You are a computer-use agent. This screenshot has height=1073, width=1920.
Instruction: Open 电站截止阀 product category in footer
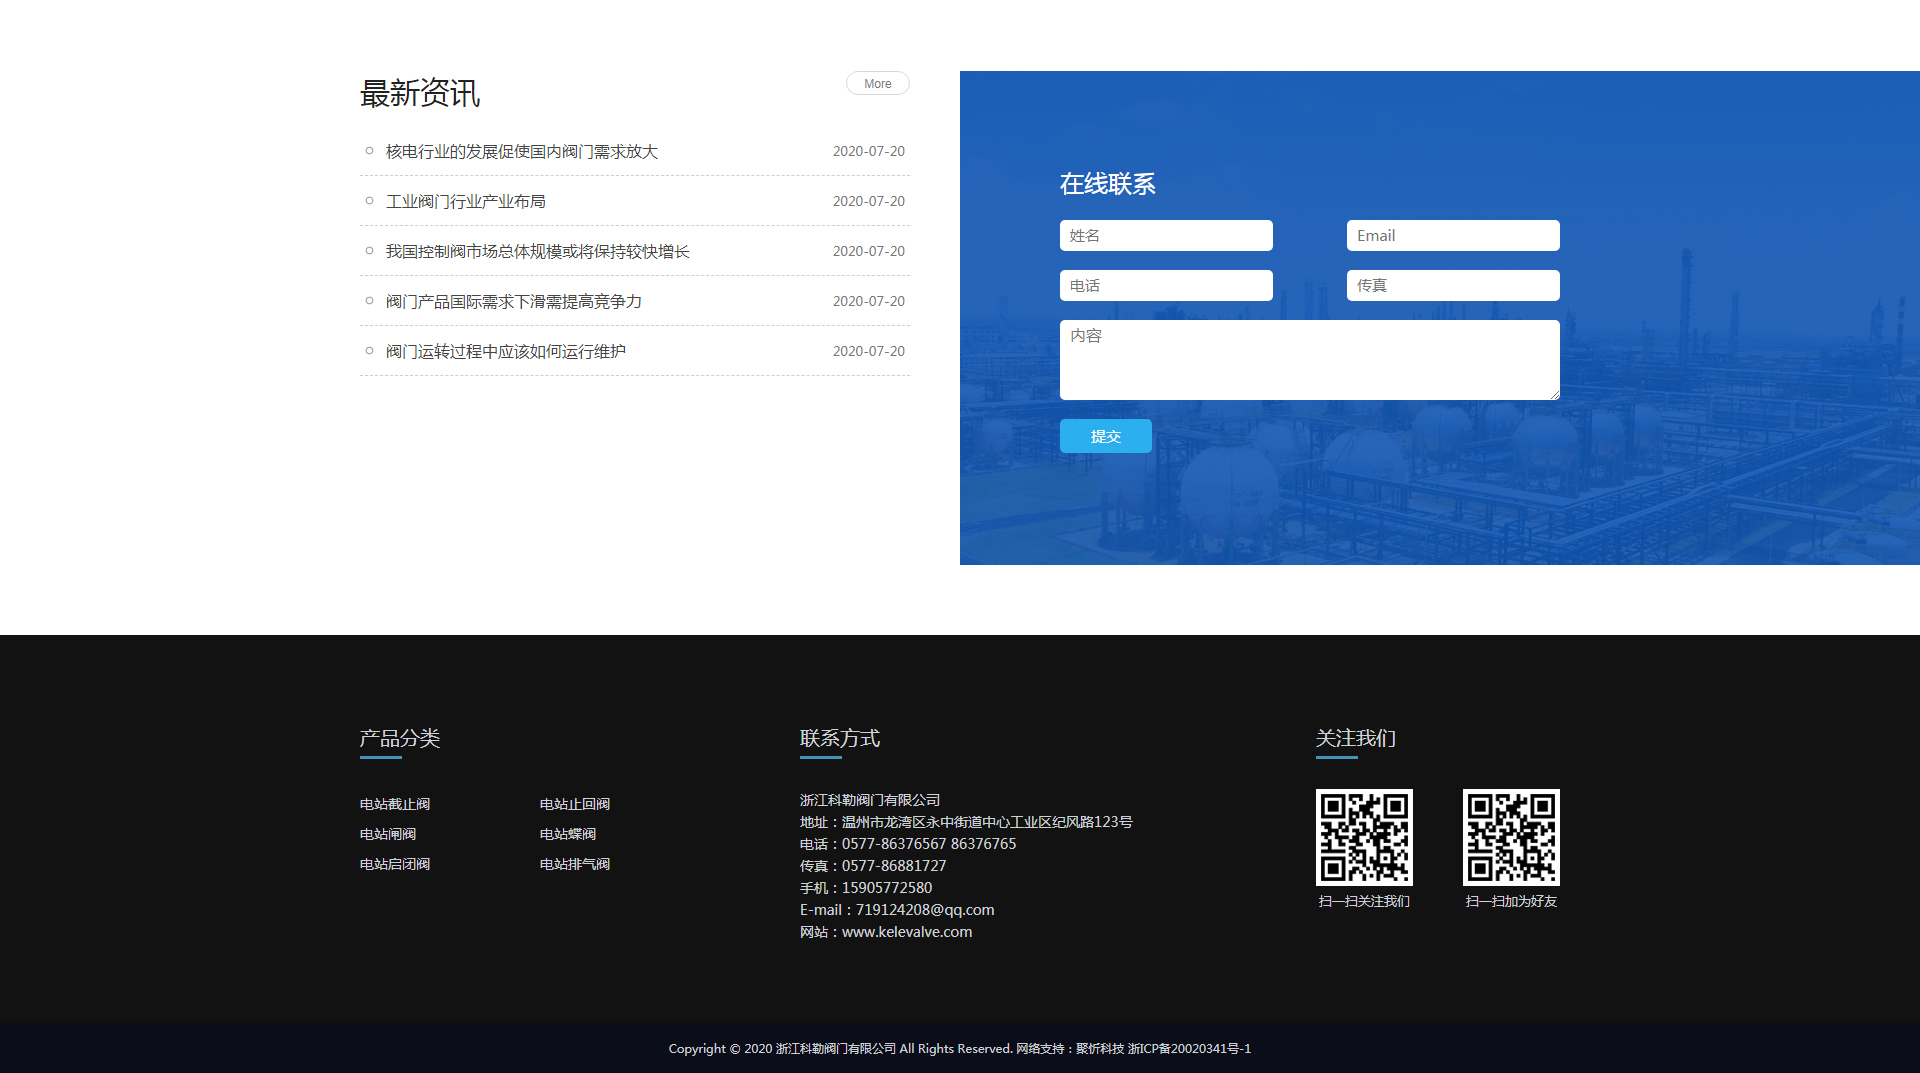[x=395, y=805]
